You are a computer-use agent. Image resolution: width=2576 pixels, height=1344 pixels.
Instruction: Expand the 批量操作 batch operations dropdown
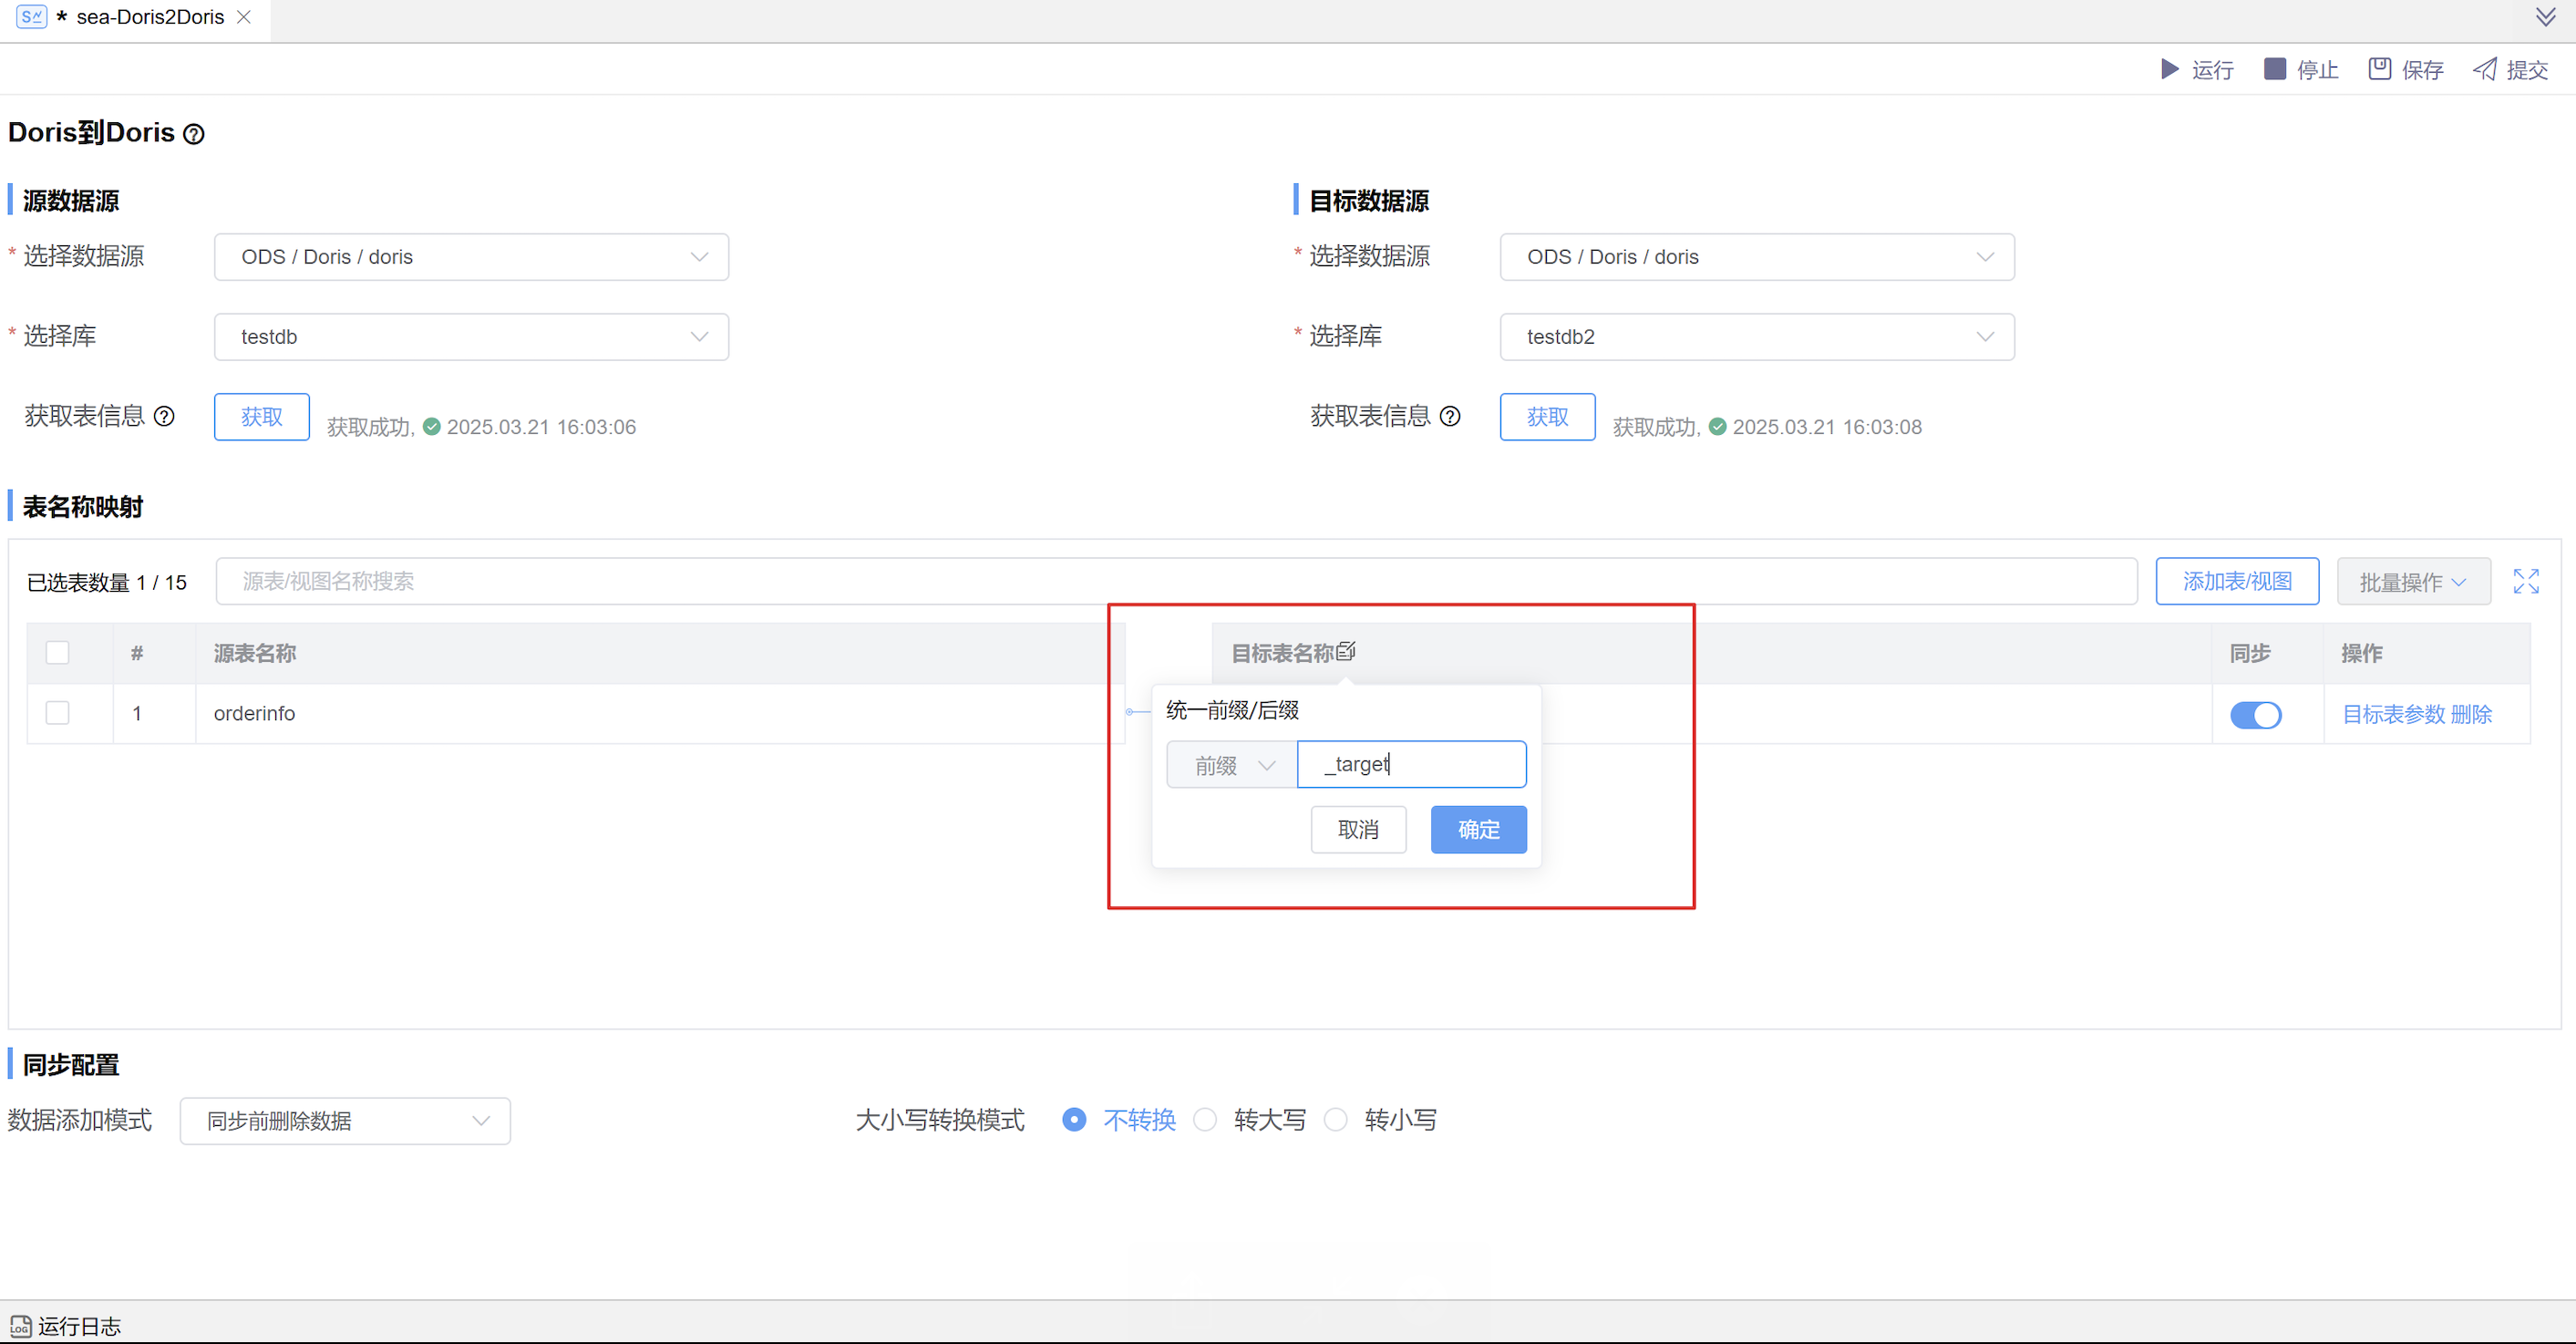2412,582
